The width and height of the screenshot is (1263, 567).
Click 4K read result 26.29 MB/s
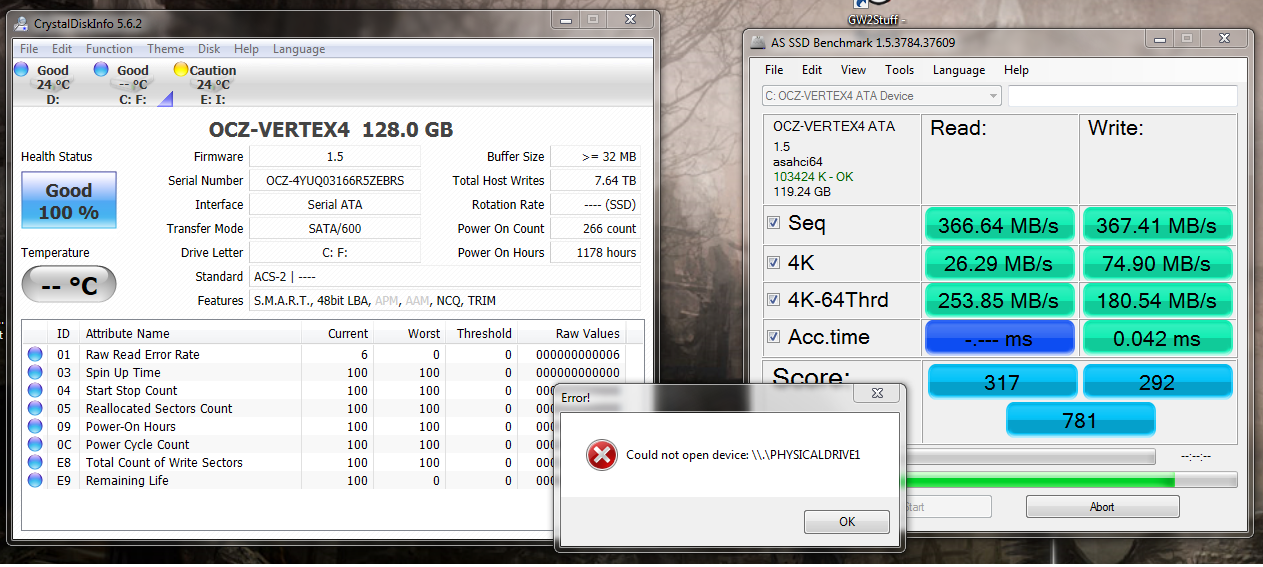[1000, 263]
